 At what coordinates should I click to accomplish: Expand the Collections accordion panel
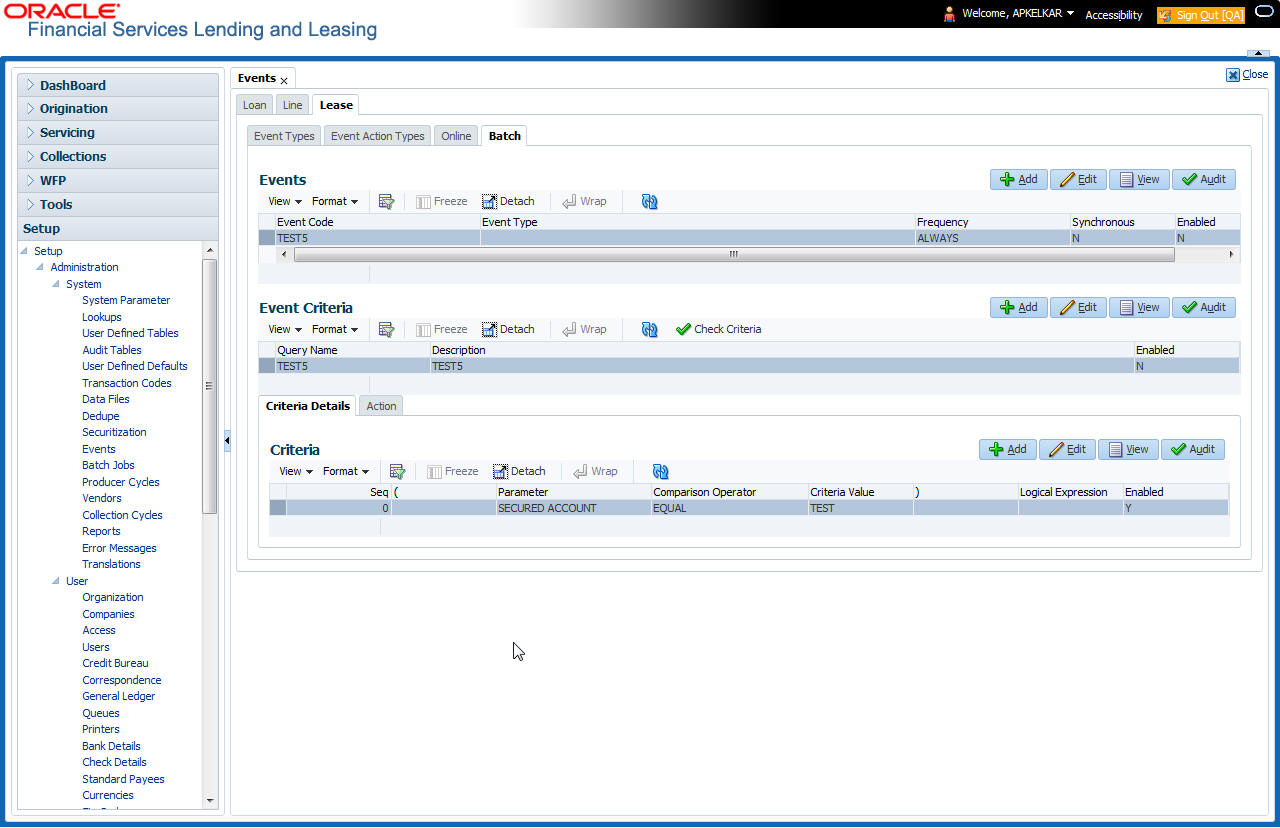click(118, 157)
